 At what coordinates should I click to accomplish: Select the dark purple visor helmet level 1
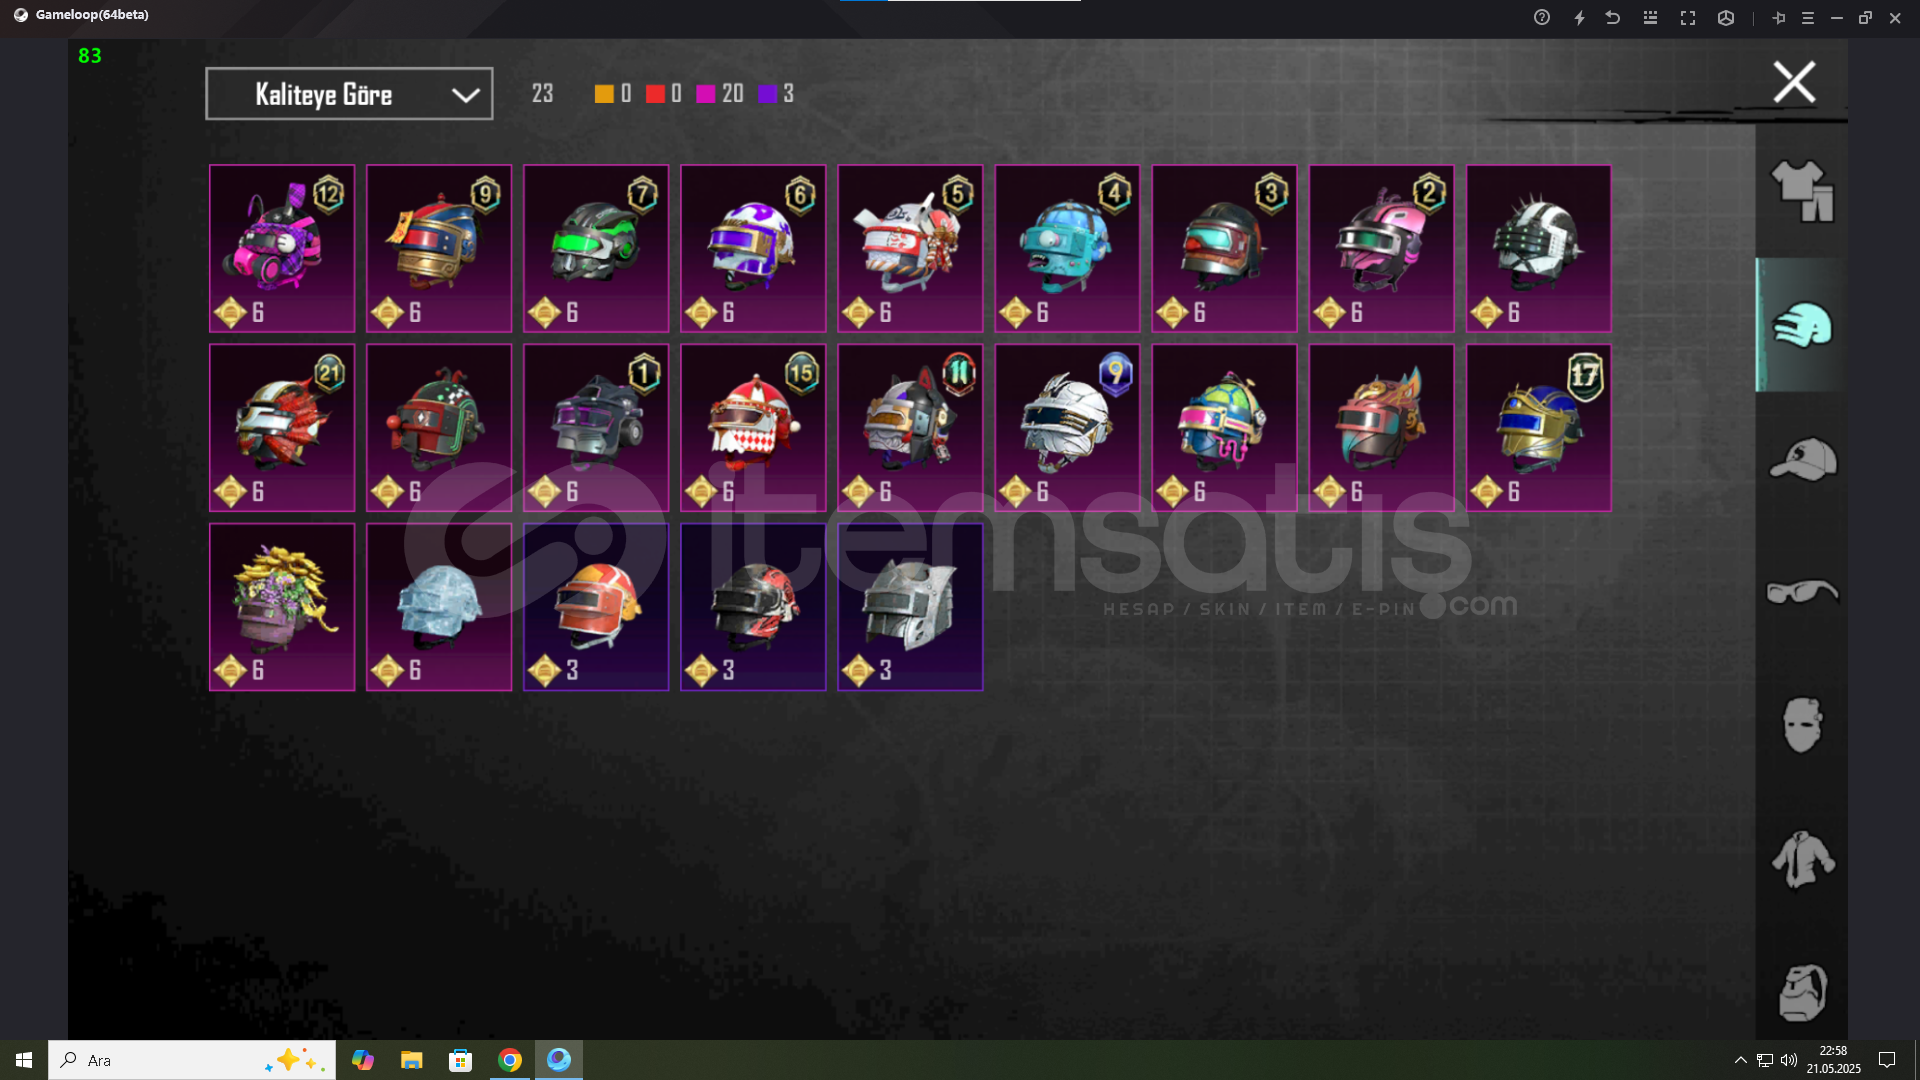[596, 428]
